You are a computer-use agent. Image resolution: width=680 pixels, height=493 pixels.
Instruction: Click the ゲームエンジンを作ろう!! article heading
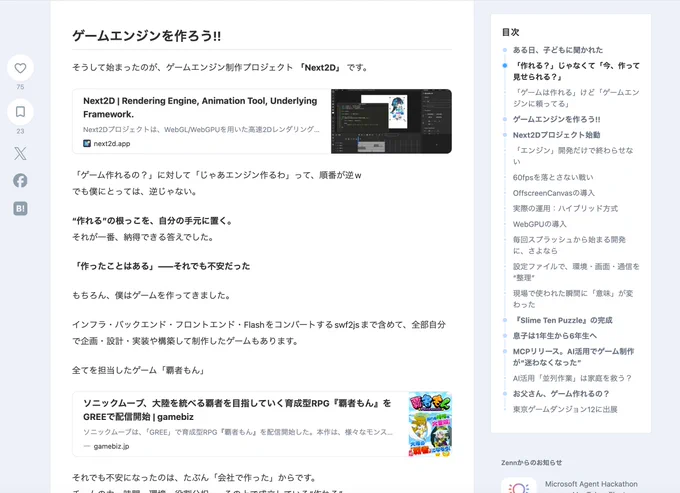pyautogui.click(x=147, y=36)
